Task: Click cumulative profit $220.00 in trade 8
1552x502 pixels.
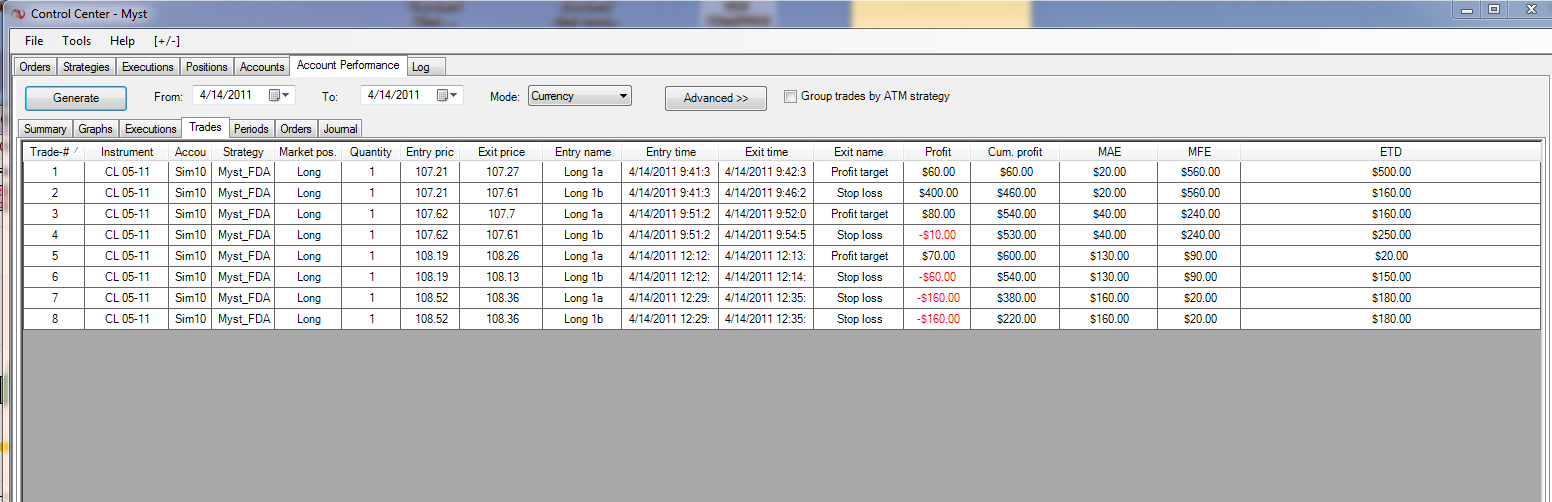Action: (1015, 319)
